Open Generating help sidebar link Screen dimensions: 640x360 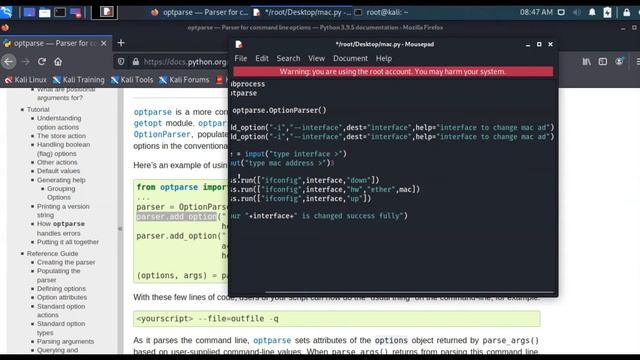(x=61, y=180)
